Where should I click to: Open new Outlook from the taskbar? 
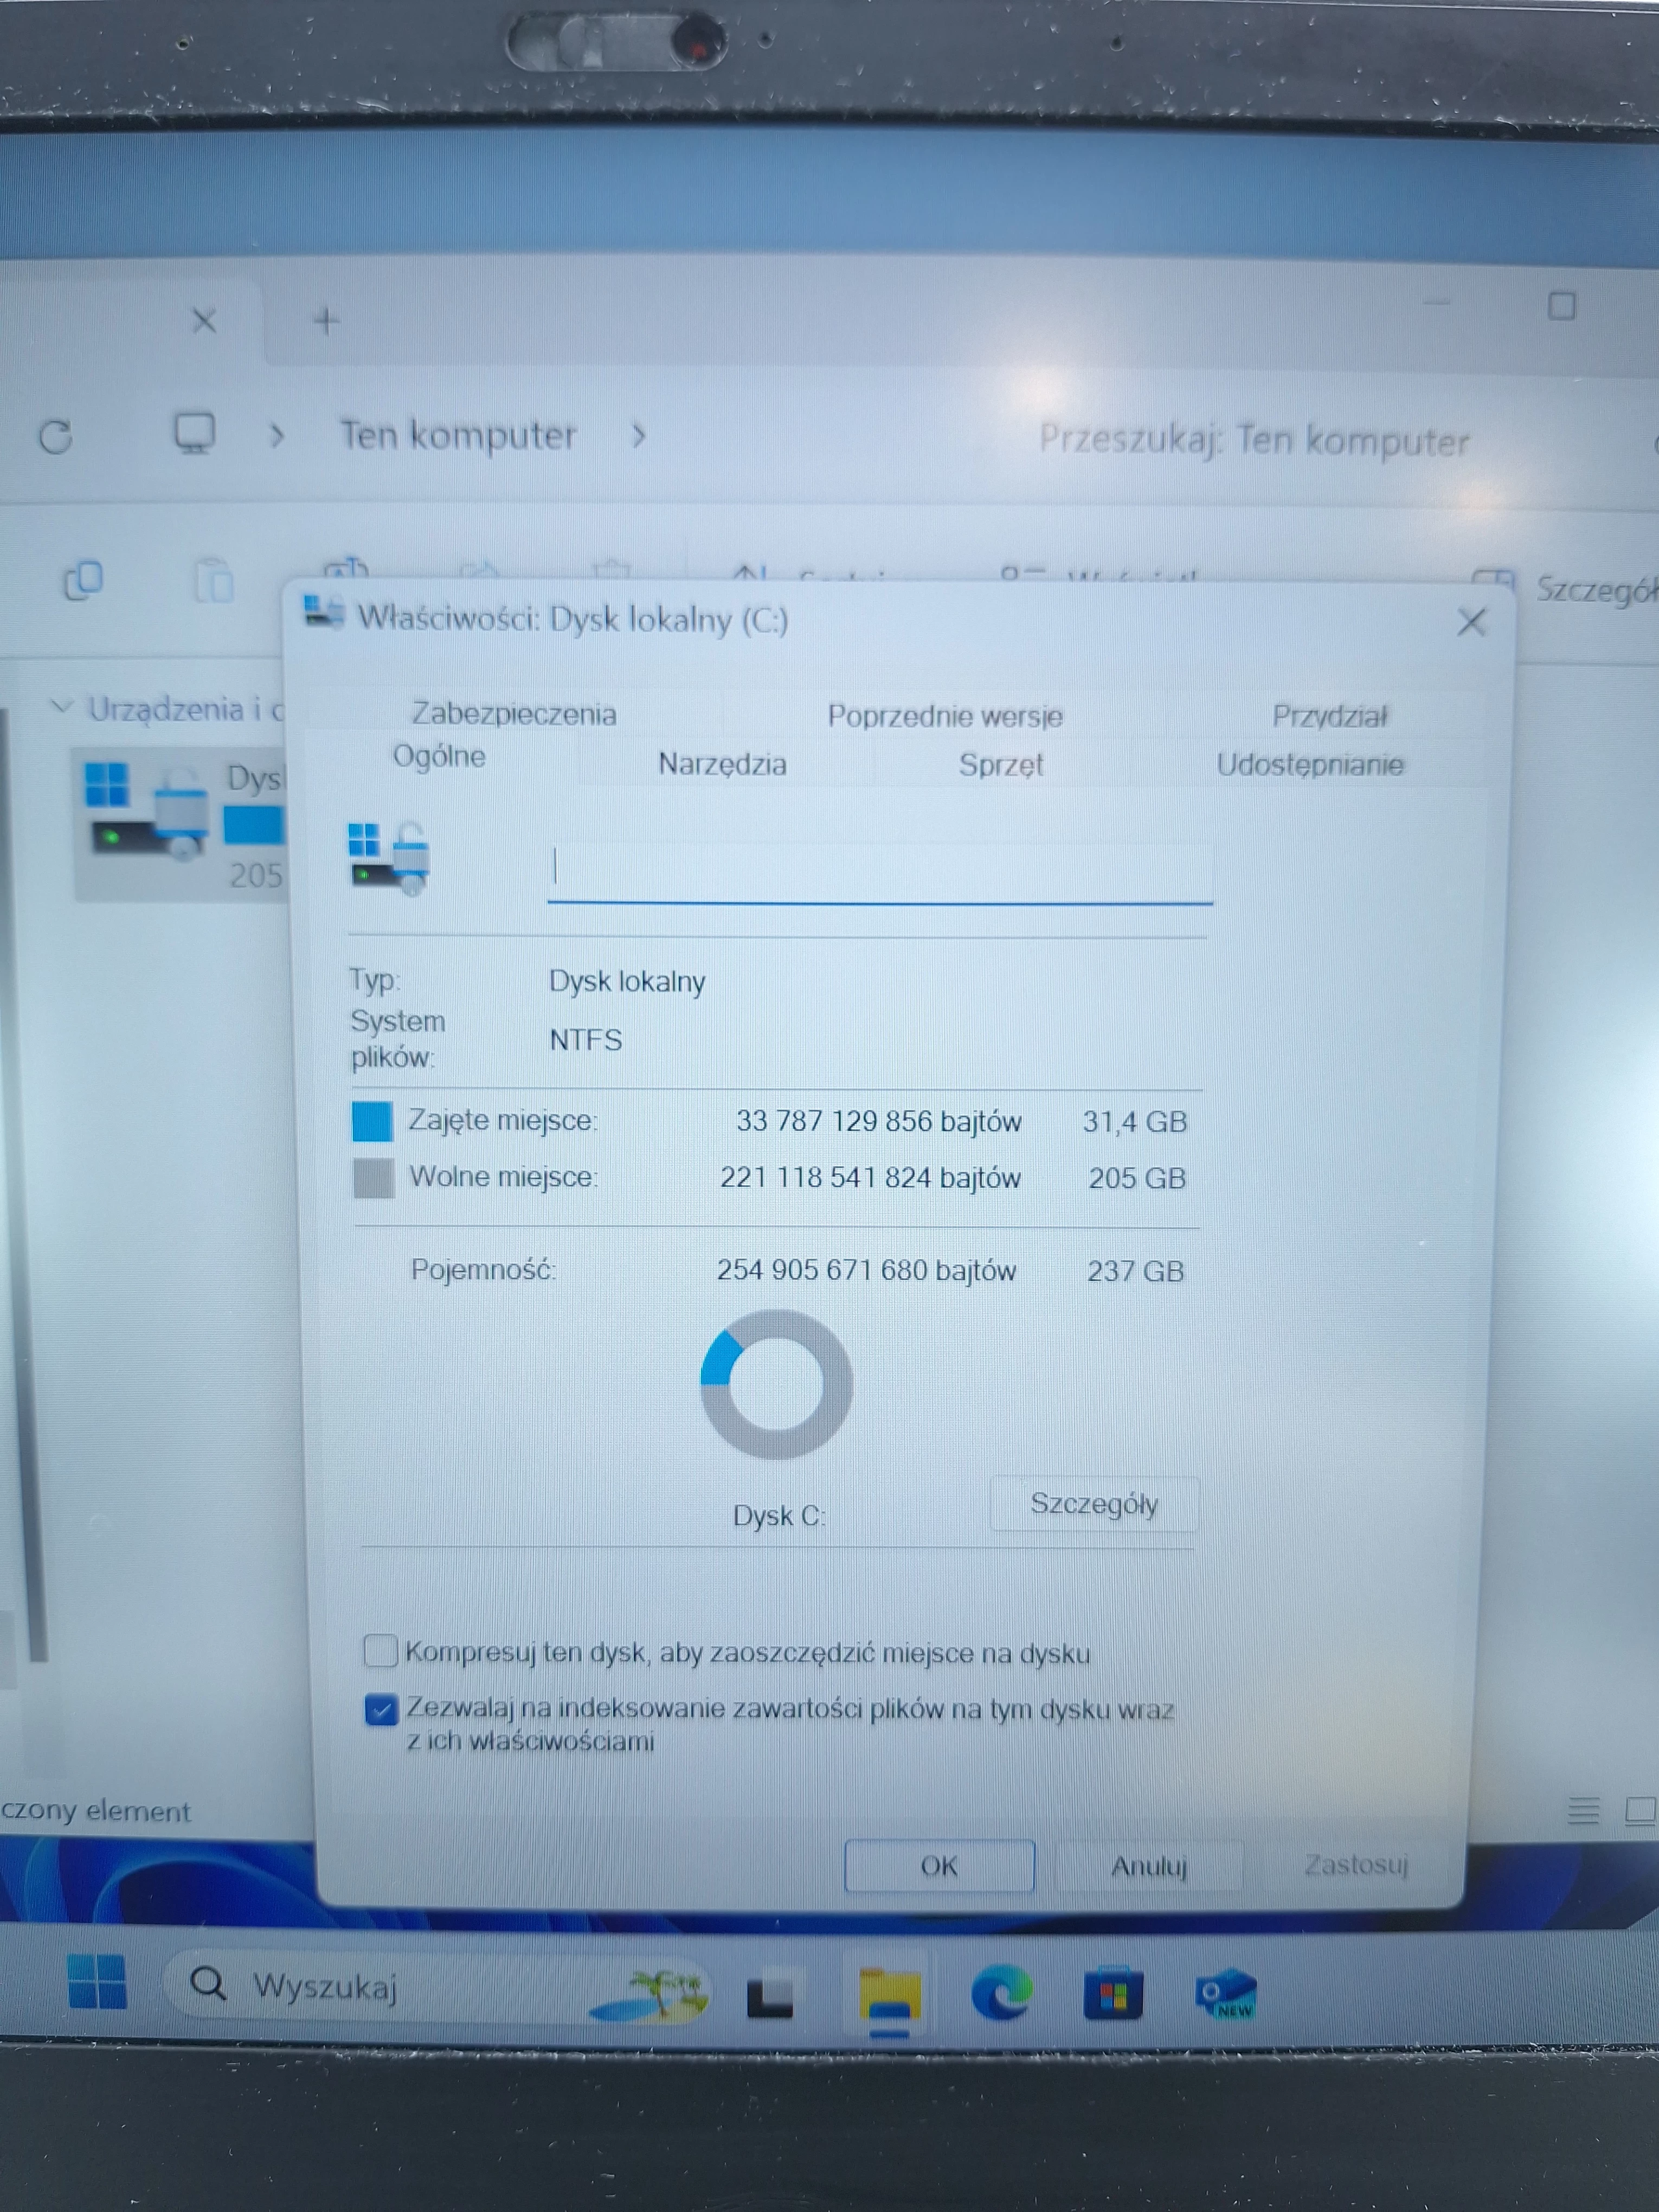click(1226, 1994)
